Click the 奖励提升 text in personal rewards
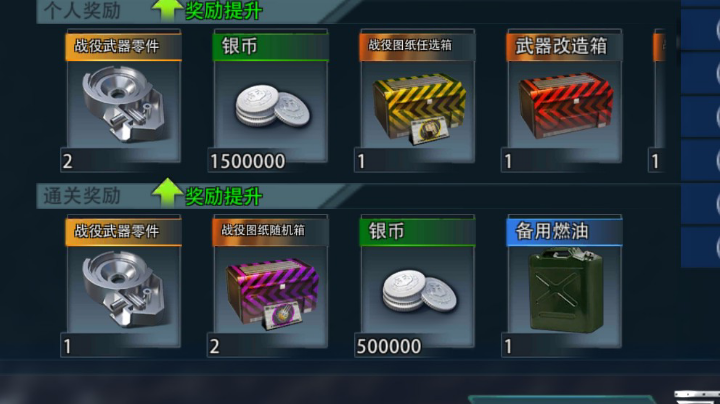This screenshot has height=404, width=720. (224, 10)
